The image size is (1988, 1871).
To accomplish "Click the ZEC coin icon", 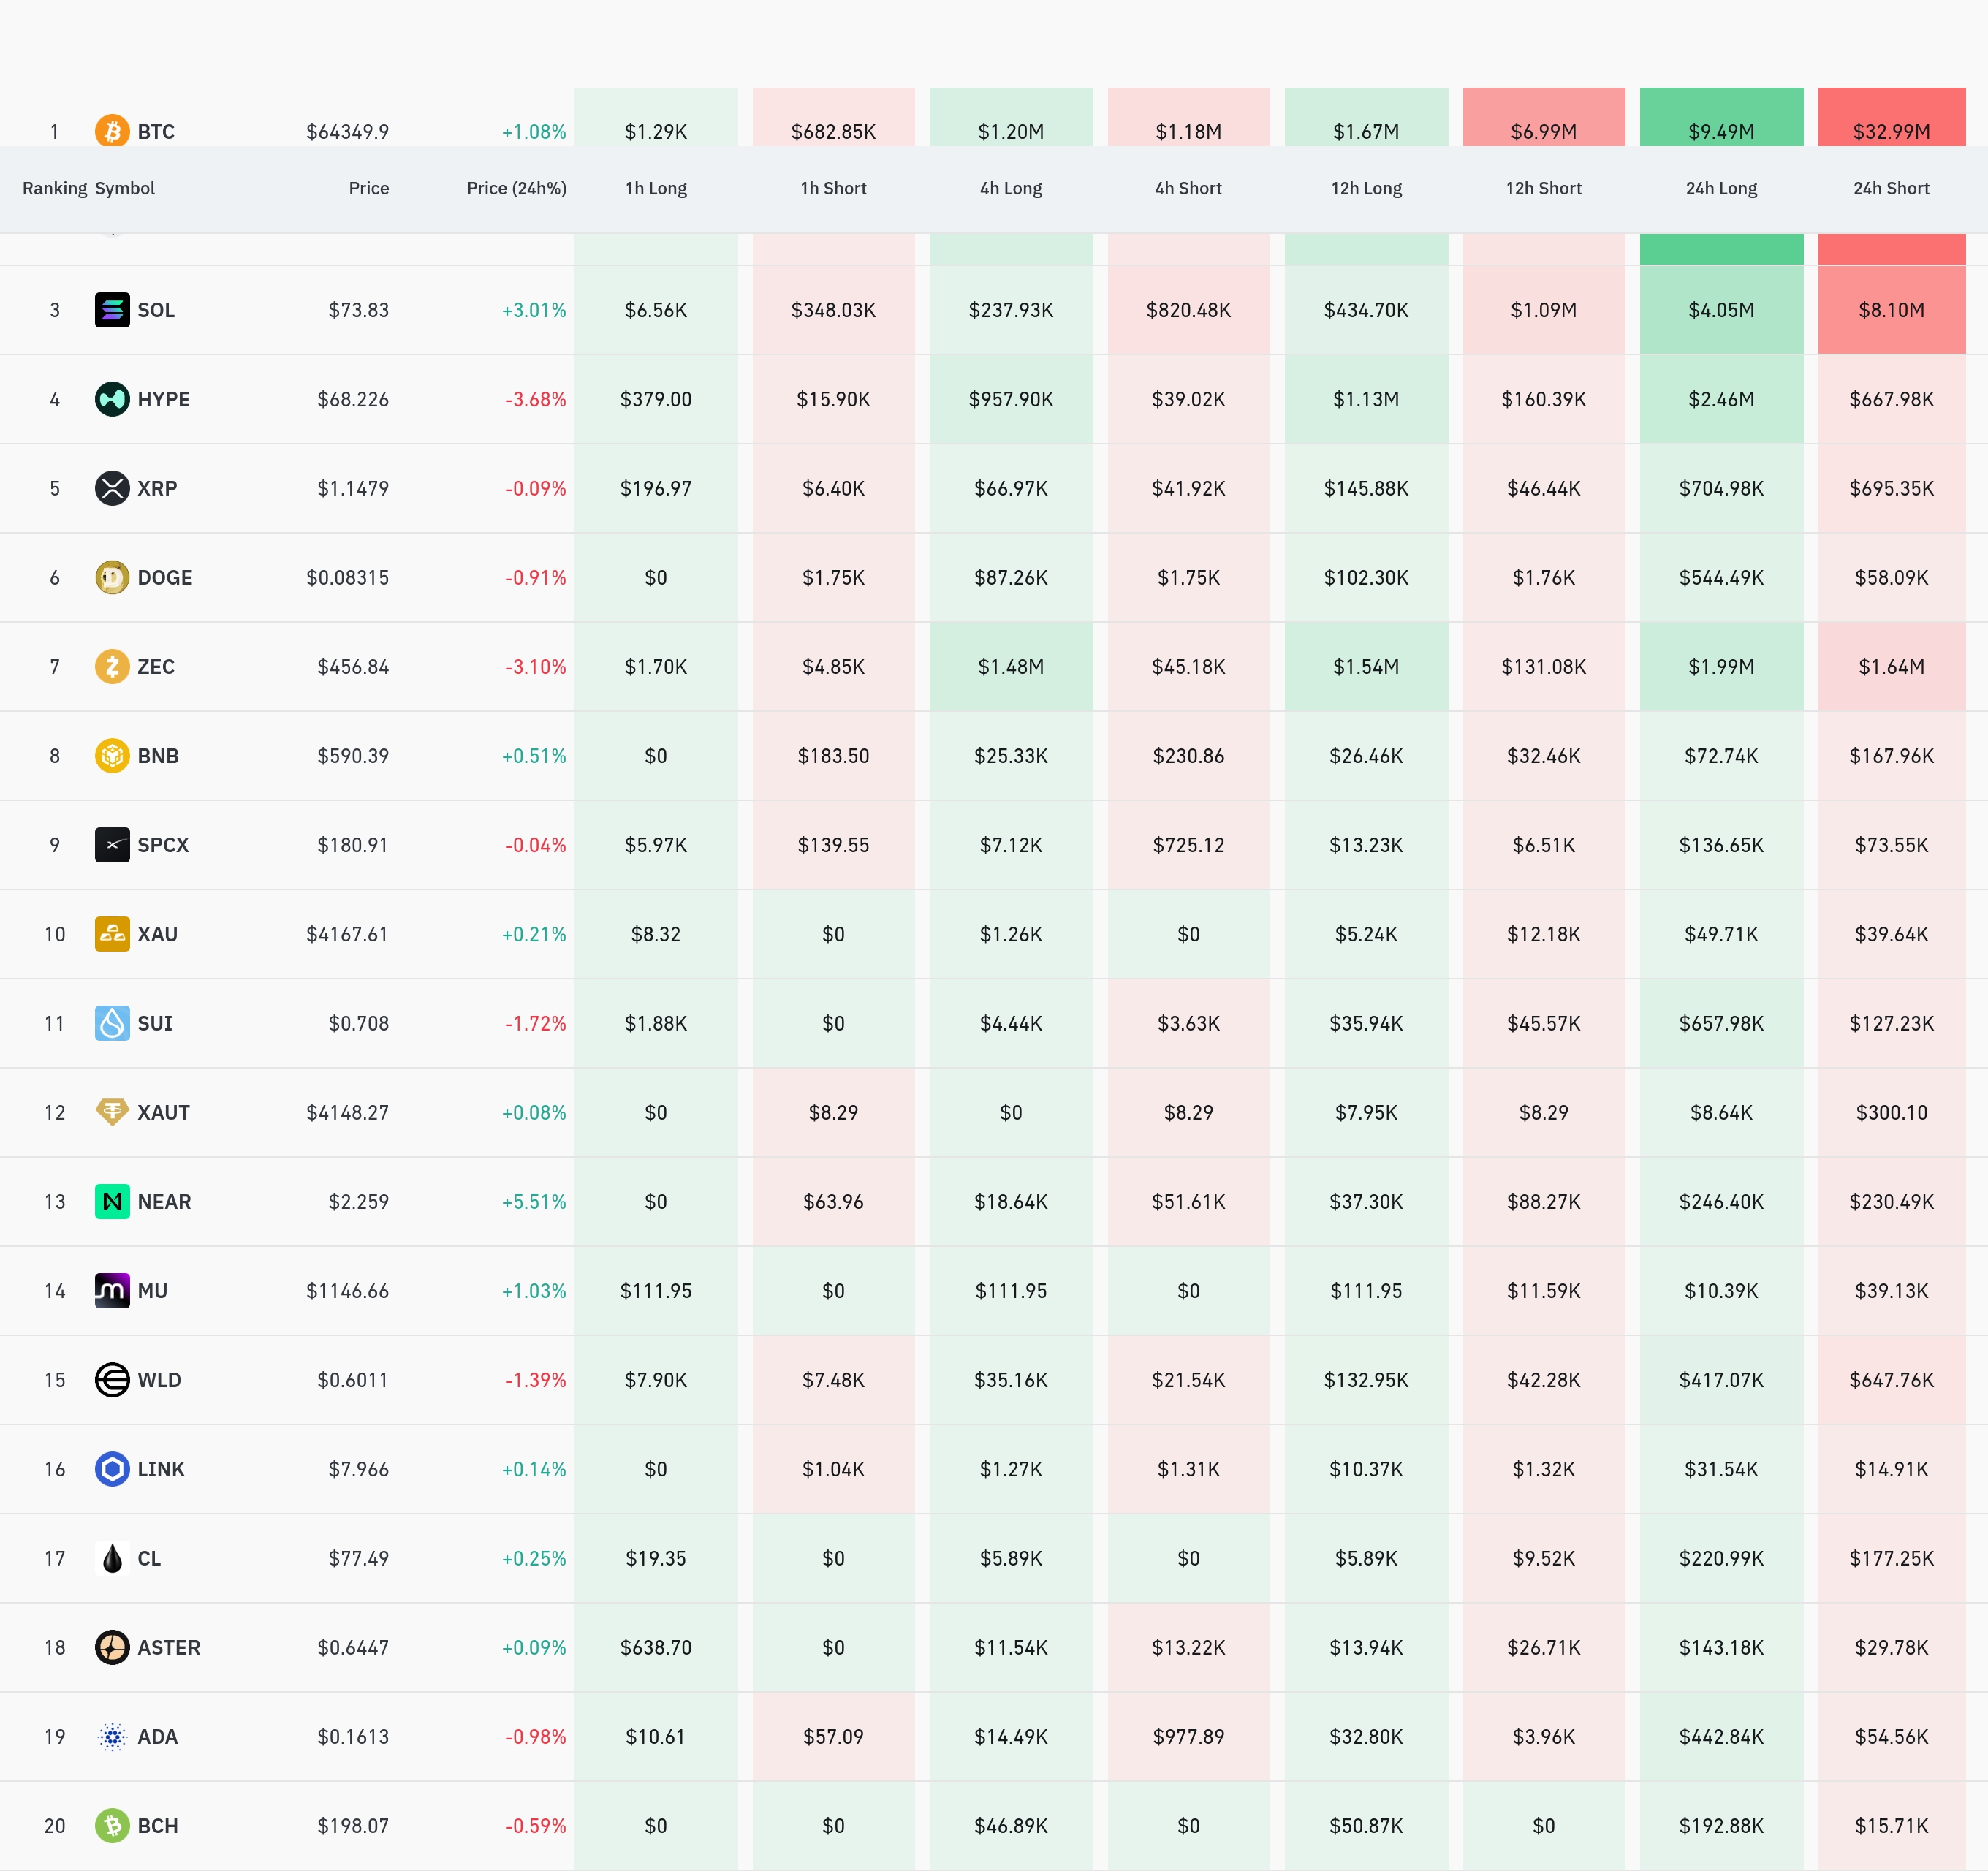I will coord(112,666).
